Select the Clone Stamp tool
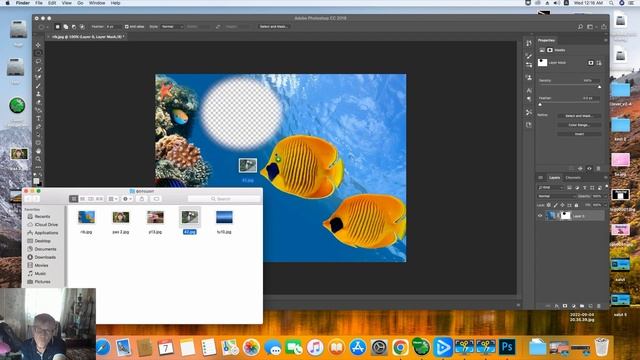Screen dimensions: 640x360 (38, 94)
